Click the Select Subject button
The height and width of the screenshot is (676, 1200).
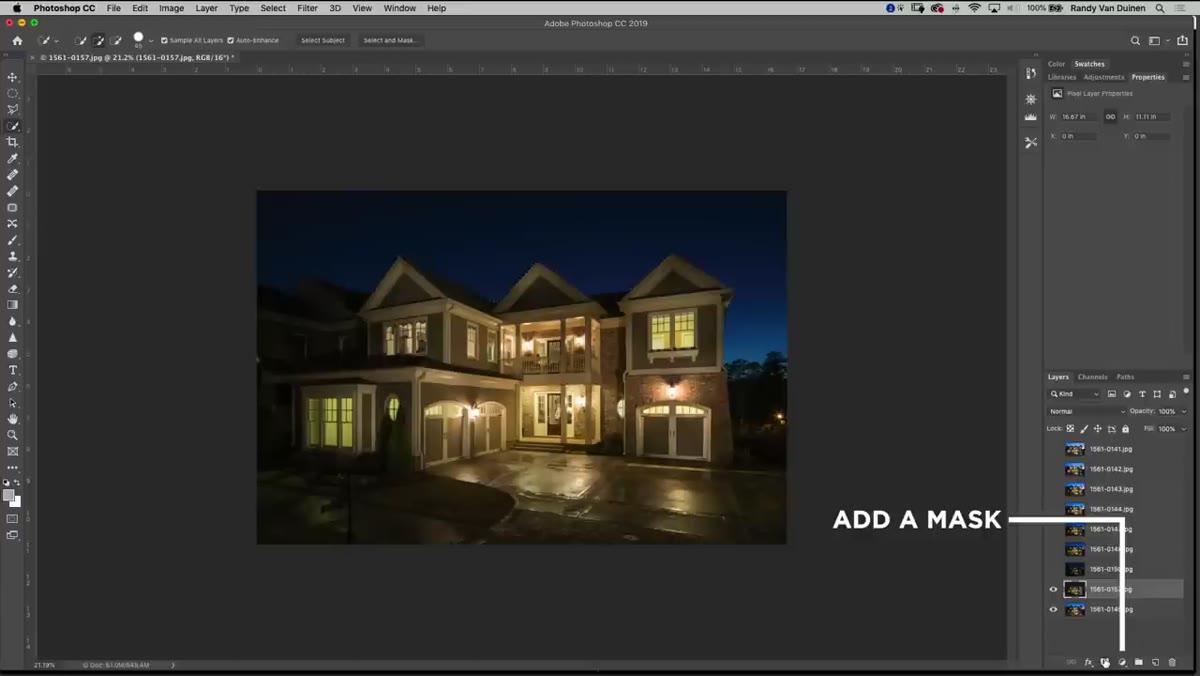tap(323, 41)
